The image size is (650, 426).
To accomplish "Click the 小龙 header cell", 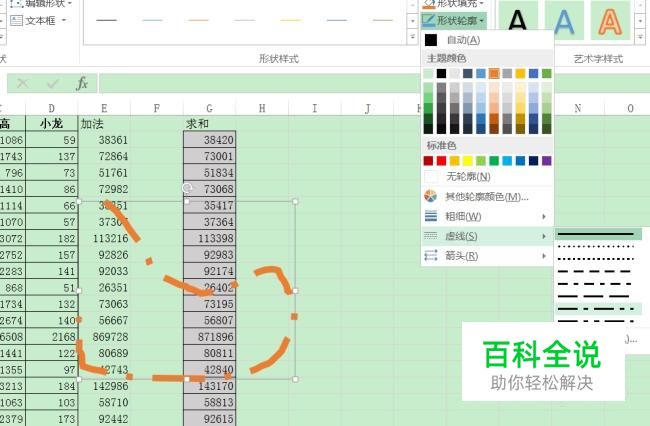I will [x=51, y=123].
